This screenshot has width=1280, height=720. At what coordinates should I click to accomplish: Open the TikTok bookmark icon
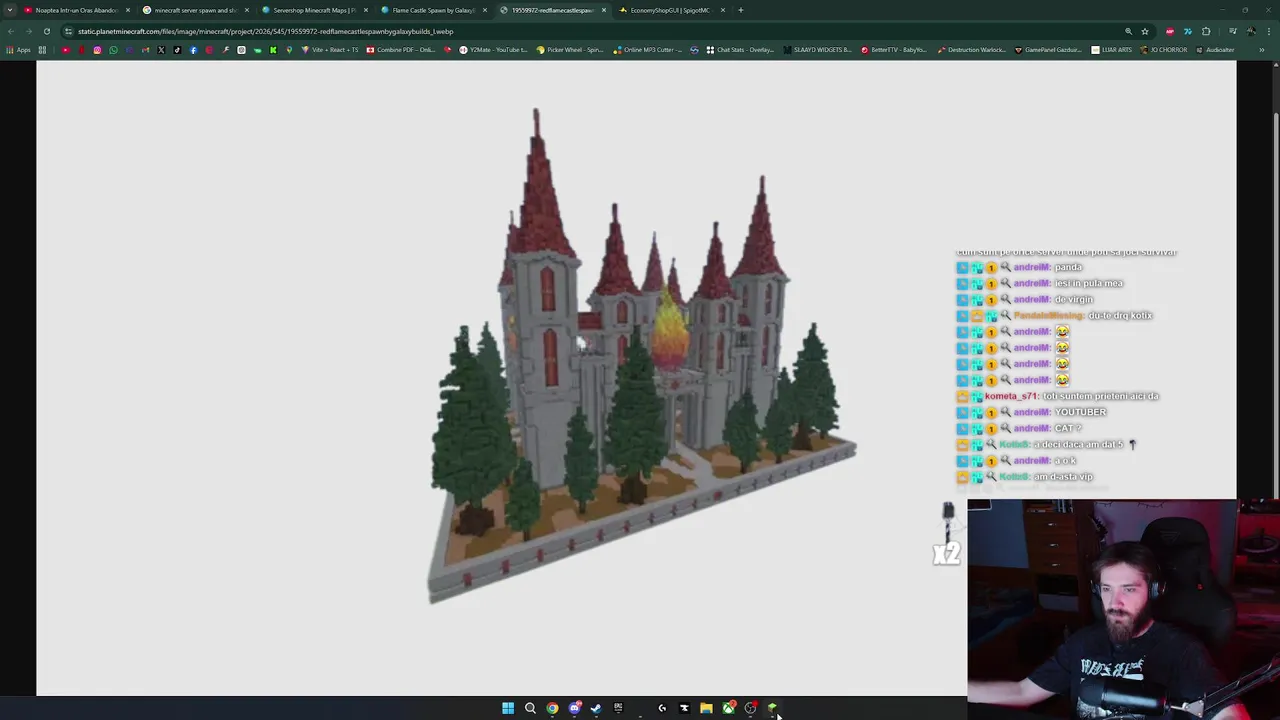[177, 50]
